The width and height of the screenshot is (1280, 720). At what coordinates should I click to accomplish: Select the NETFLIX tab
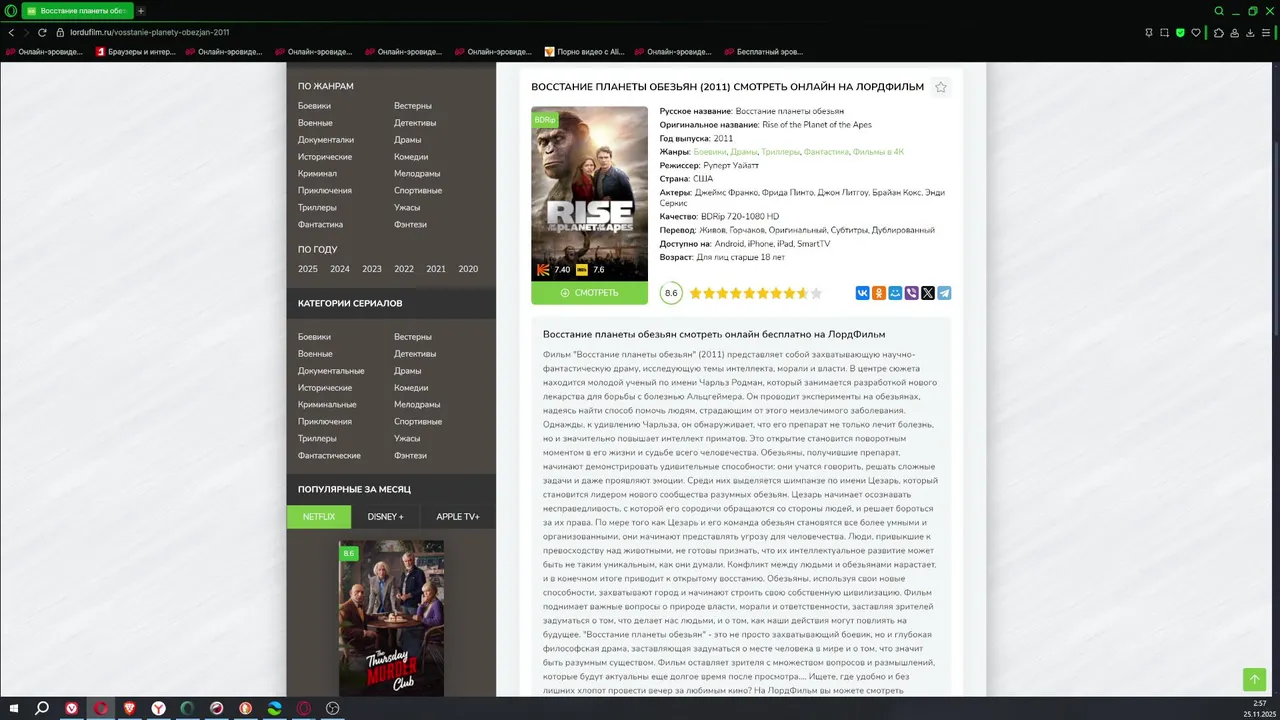319,517
